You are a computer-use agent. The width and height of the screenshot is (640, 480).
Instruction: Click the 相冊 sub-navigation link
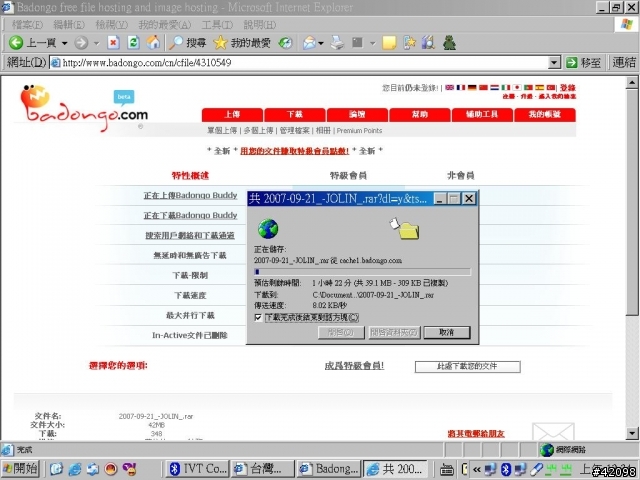click(323, 130)
